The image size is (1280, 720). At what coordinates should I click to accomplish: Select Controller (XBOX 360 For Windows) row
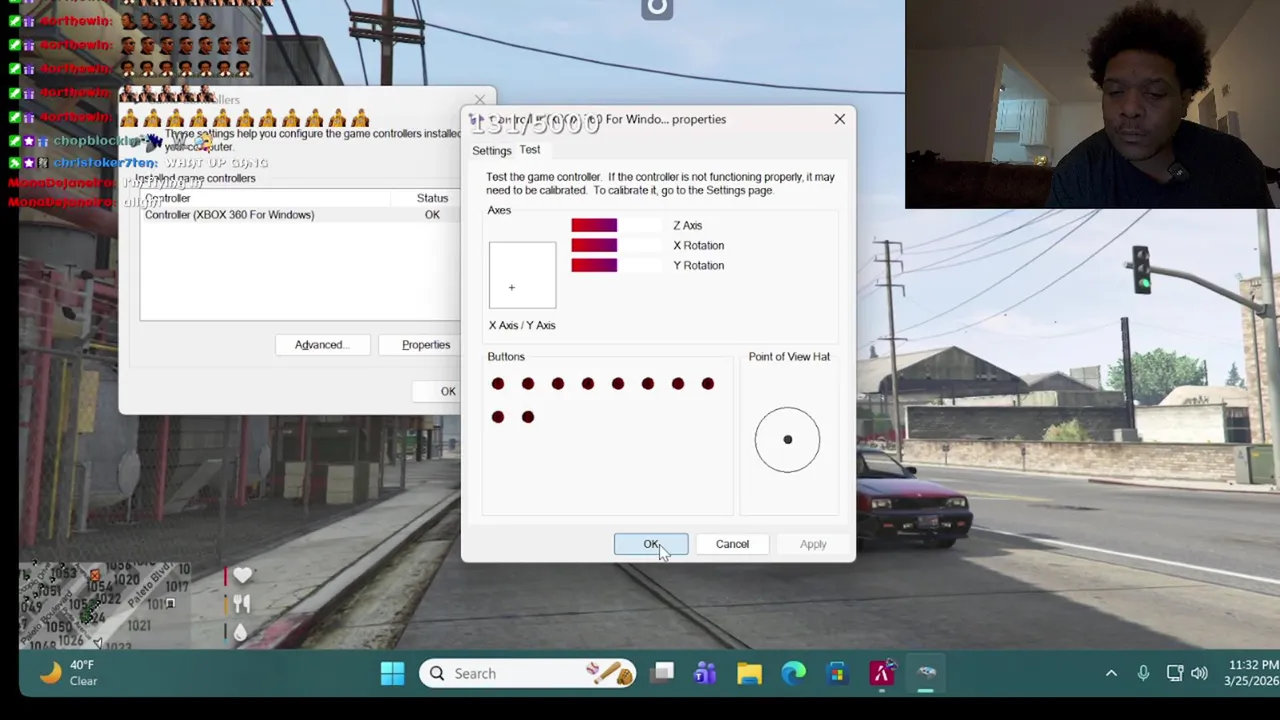pos(300,215)
